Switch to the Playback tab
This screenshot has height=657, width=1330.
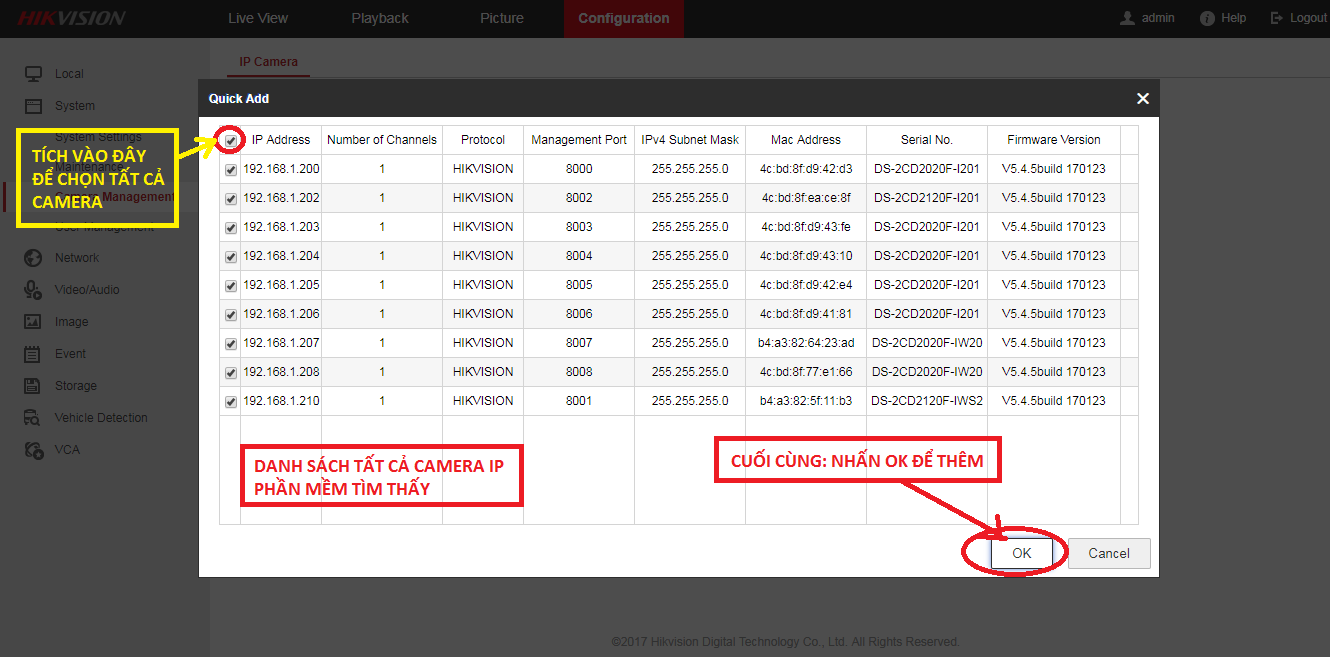tap(380, 18)
